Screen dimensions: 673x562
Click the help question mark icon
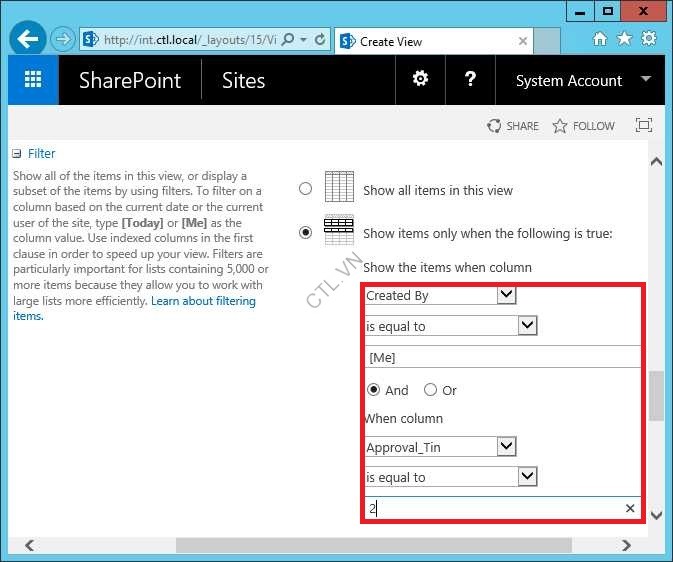(470, 81)
